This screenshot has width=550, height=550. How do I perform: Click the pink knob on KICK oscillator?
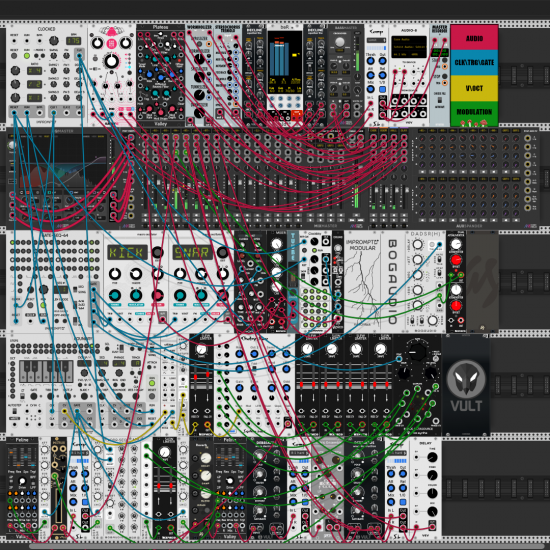pos(157,296)
